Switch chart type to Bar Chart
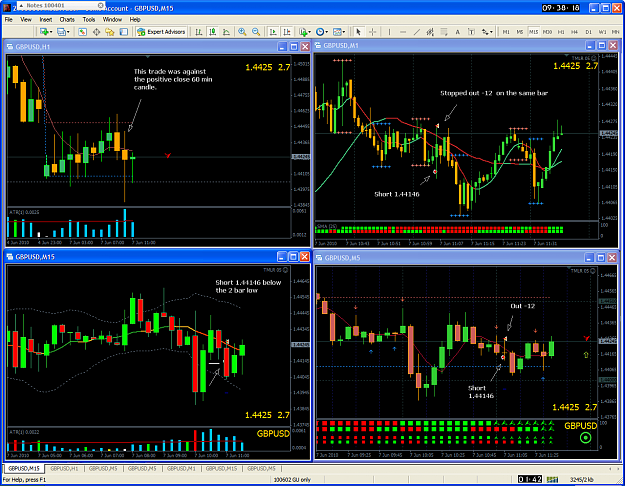The image size is (625, 486). (x=199, y=32)
